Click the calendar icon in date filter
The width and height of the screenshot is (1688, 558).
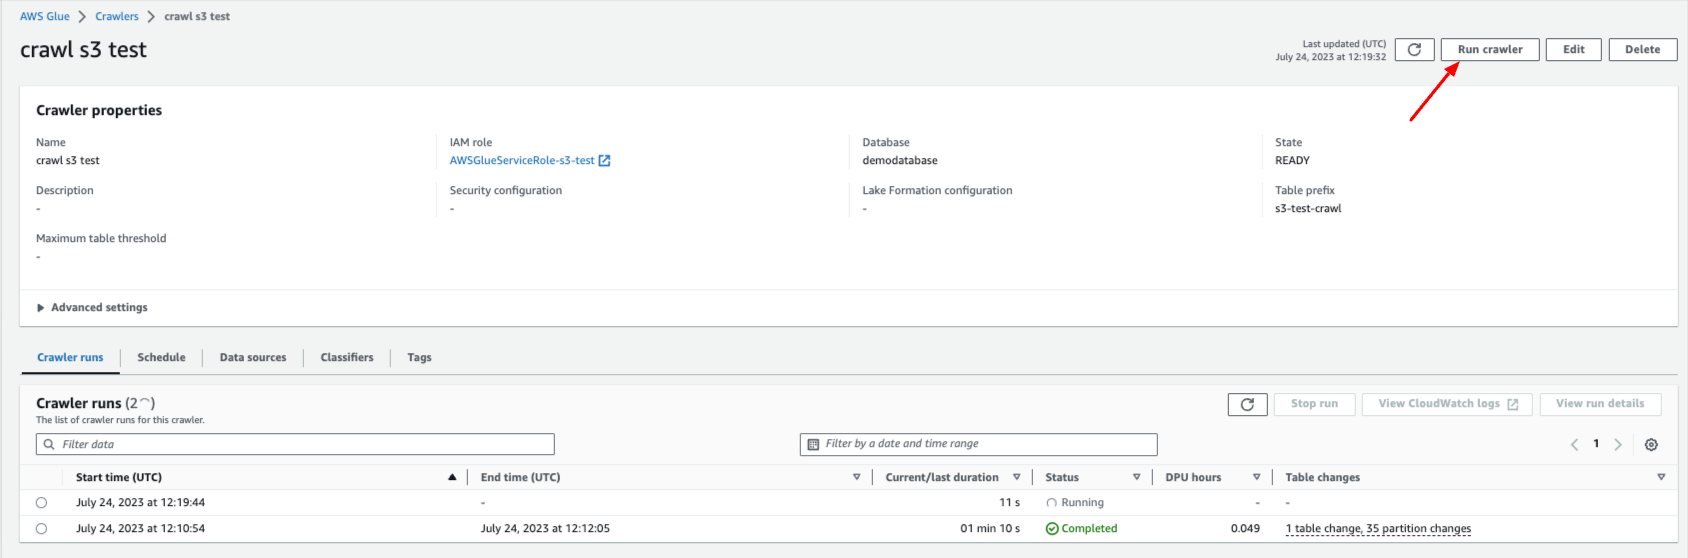pyautogui.click(x=813, y=444)
